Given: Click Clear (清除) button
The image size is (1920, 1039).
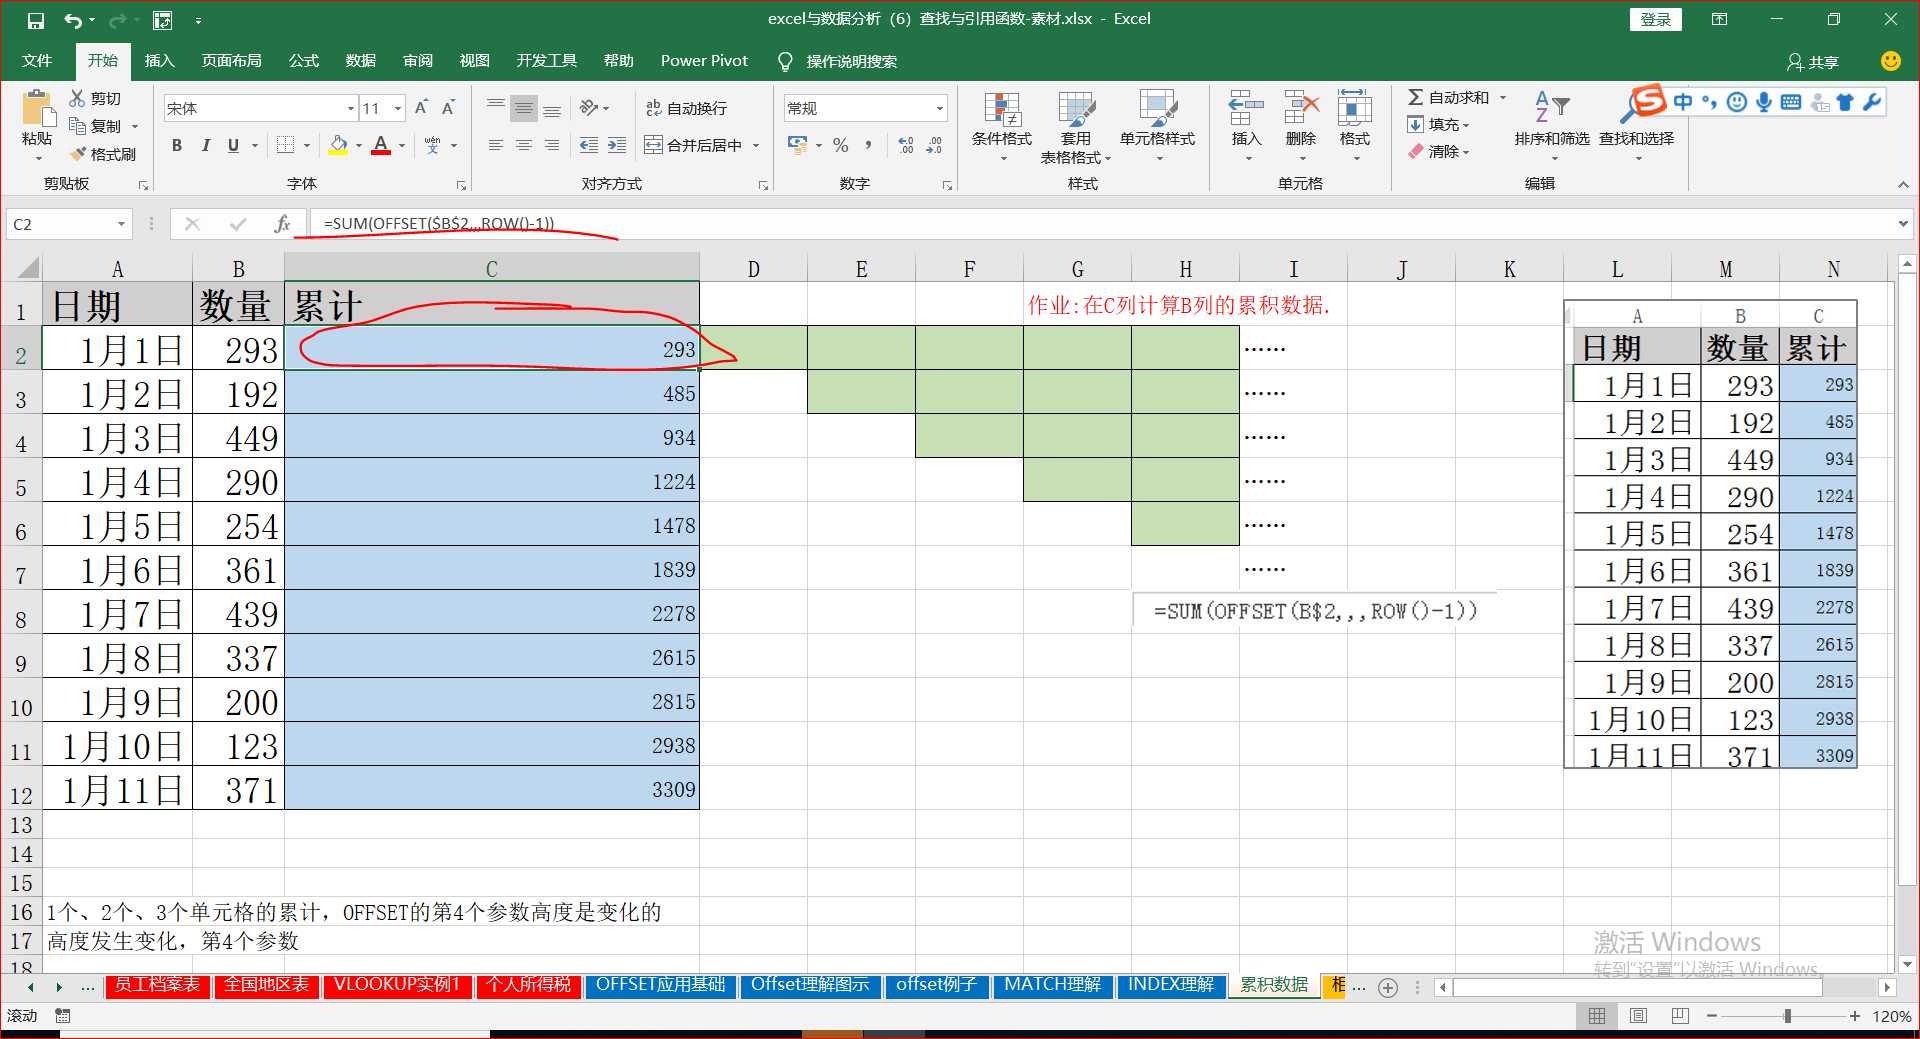Looking at the screenshot, I should coord(1438,152).
